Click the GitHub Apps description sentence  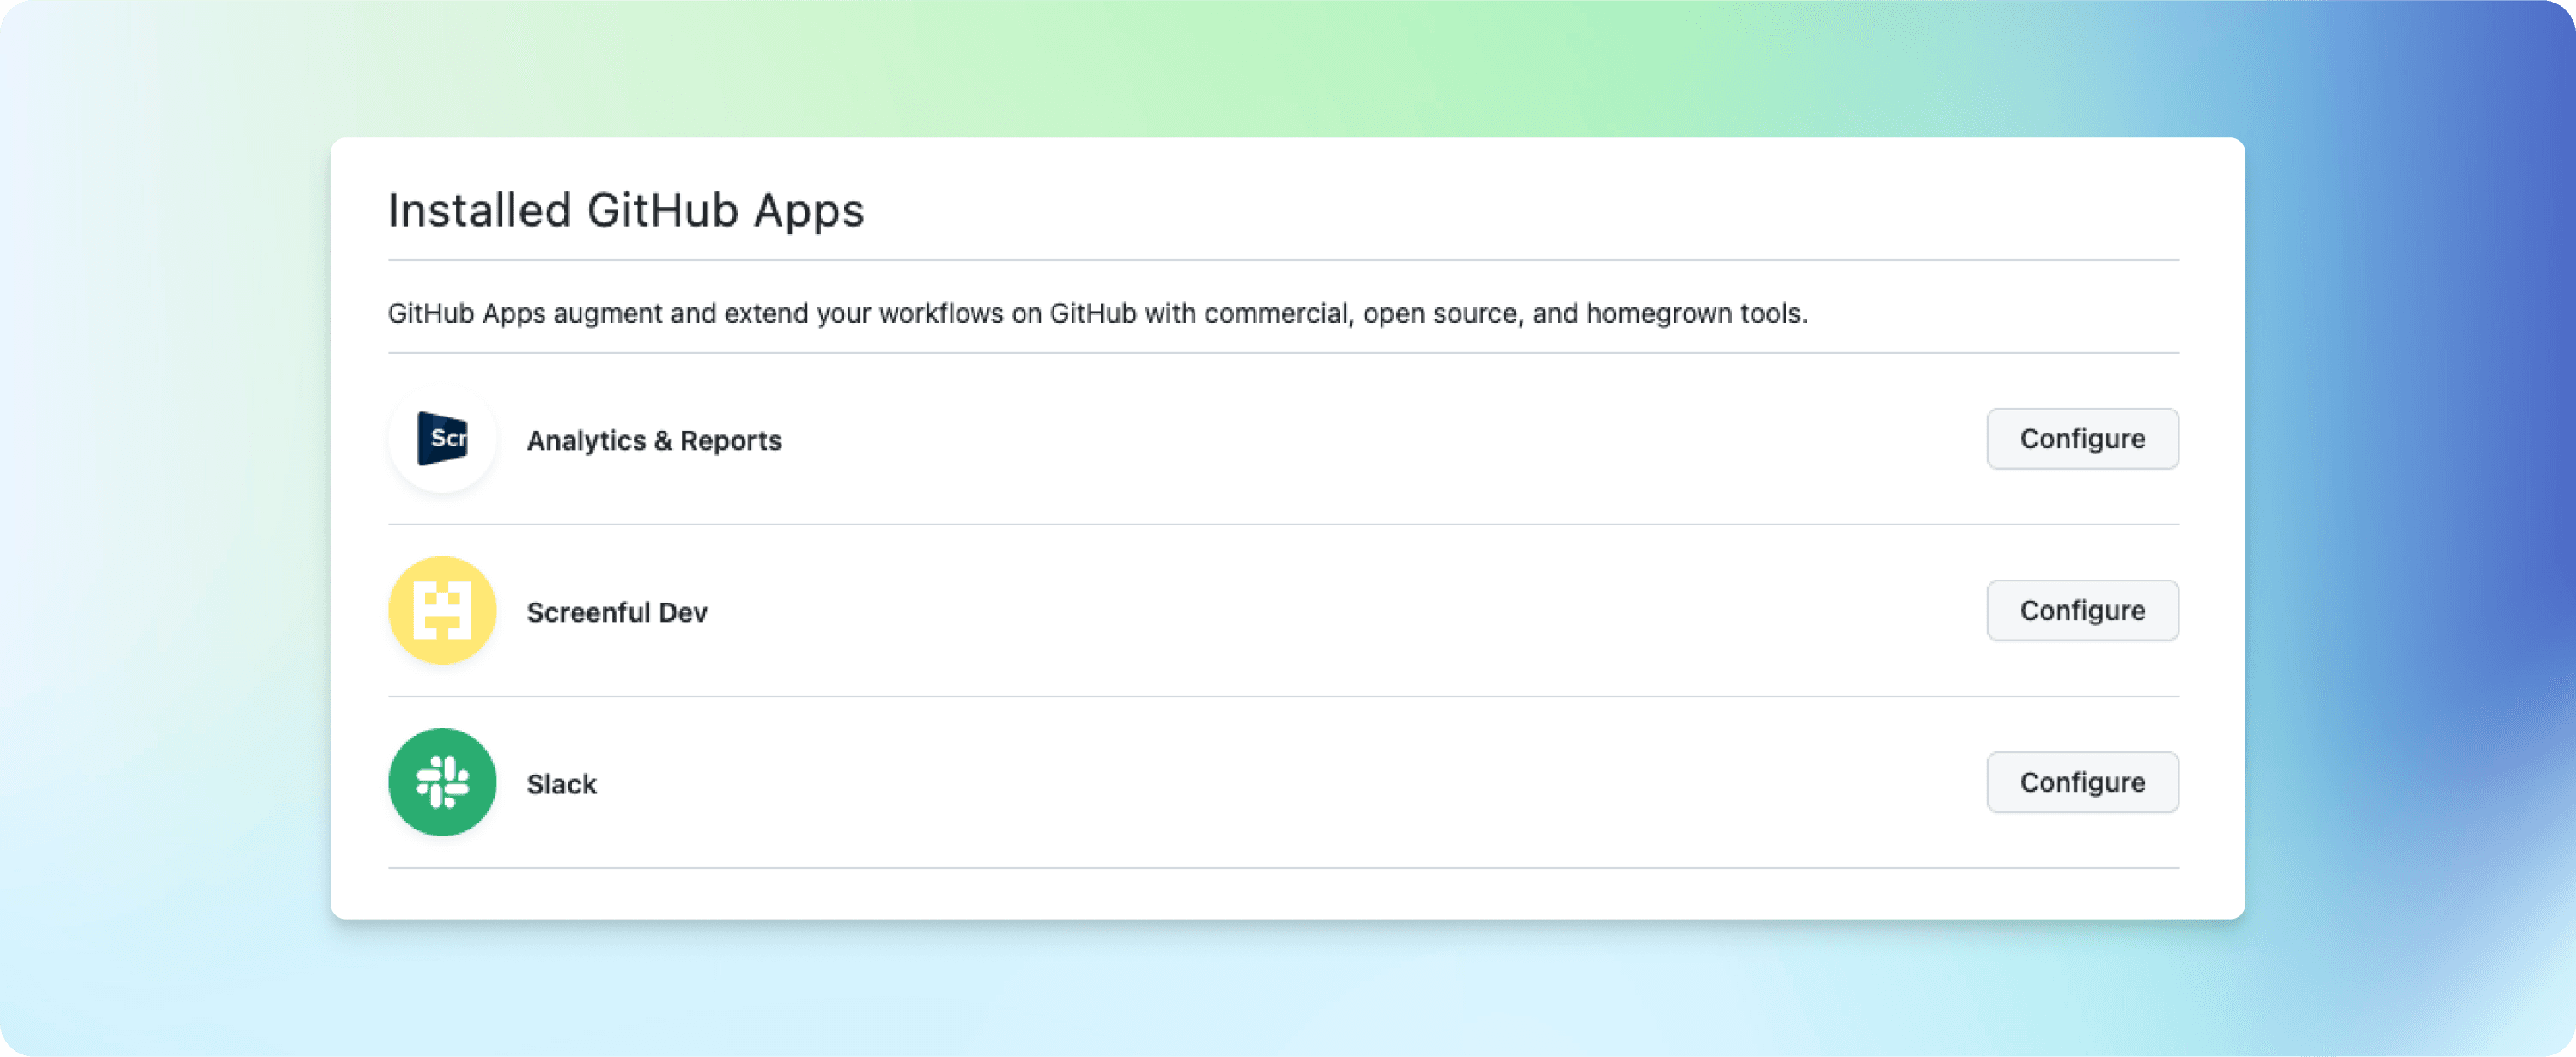pyautogui.click(x=1097, y=314)
